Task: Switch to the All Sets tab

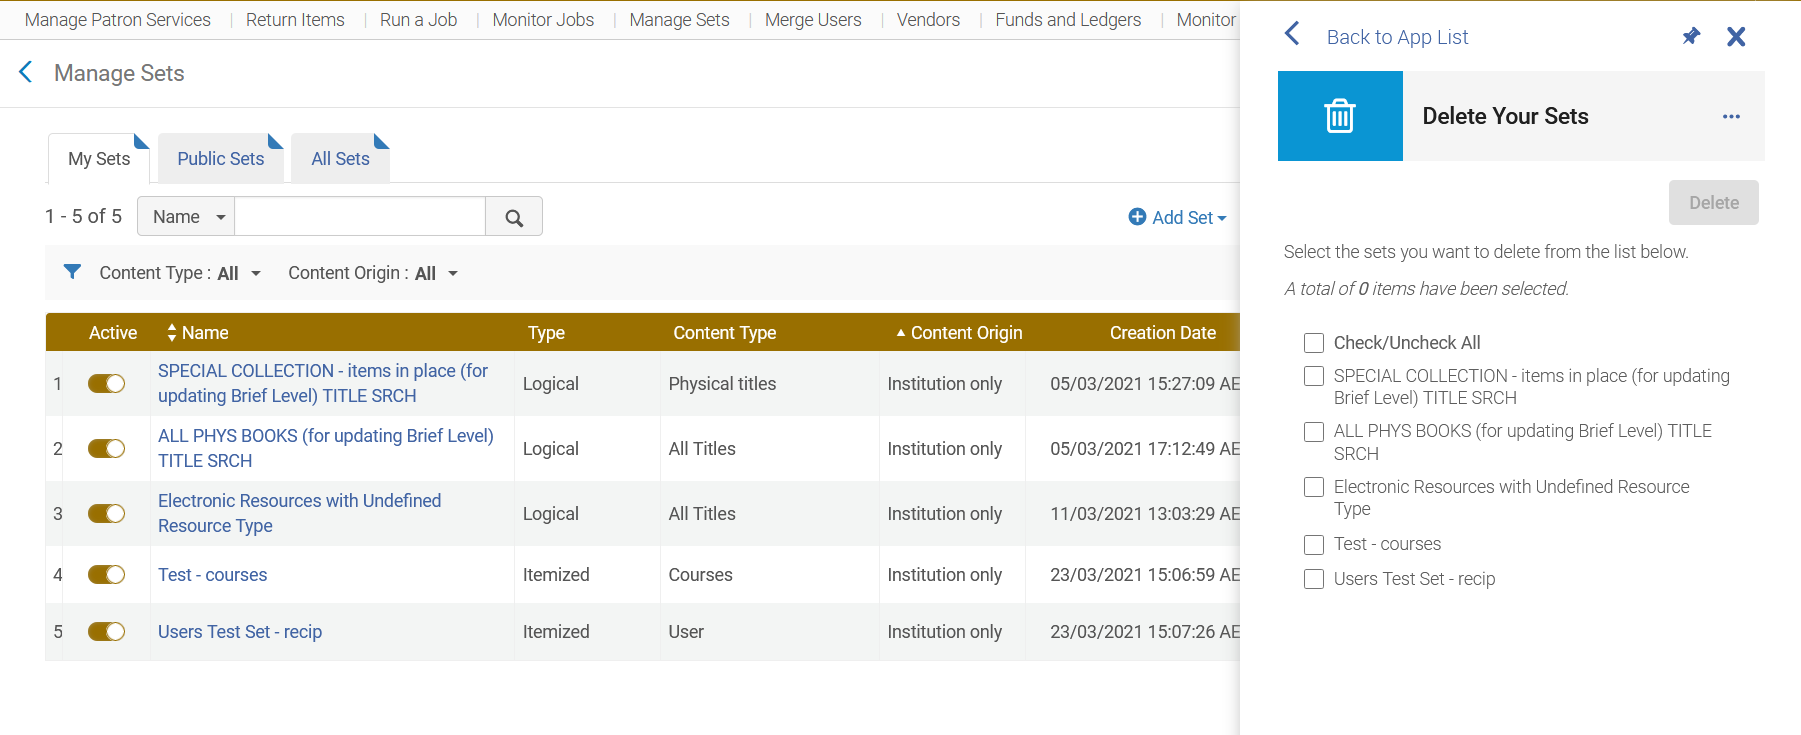Action: 340,158
